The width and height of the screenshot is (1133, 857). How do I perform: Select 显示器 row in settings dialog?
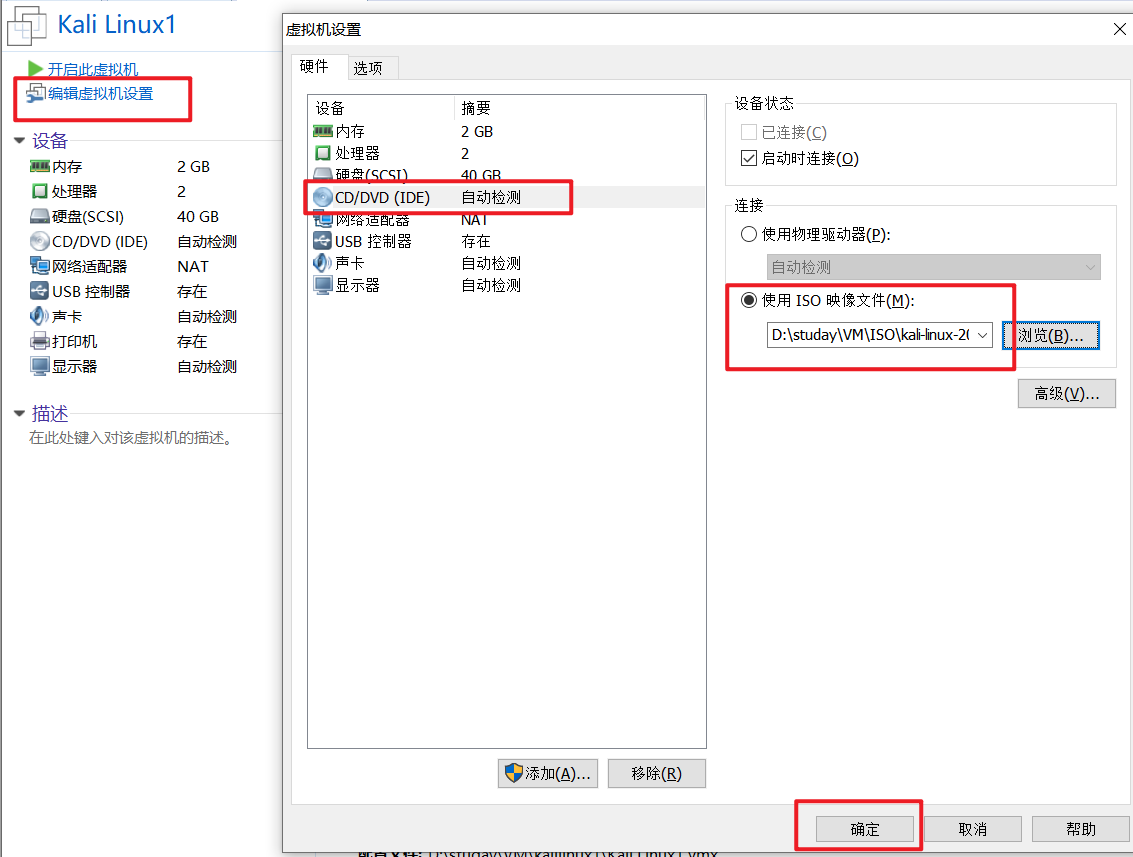pyautogui.click(x=506, y=285)
